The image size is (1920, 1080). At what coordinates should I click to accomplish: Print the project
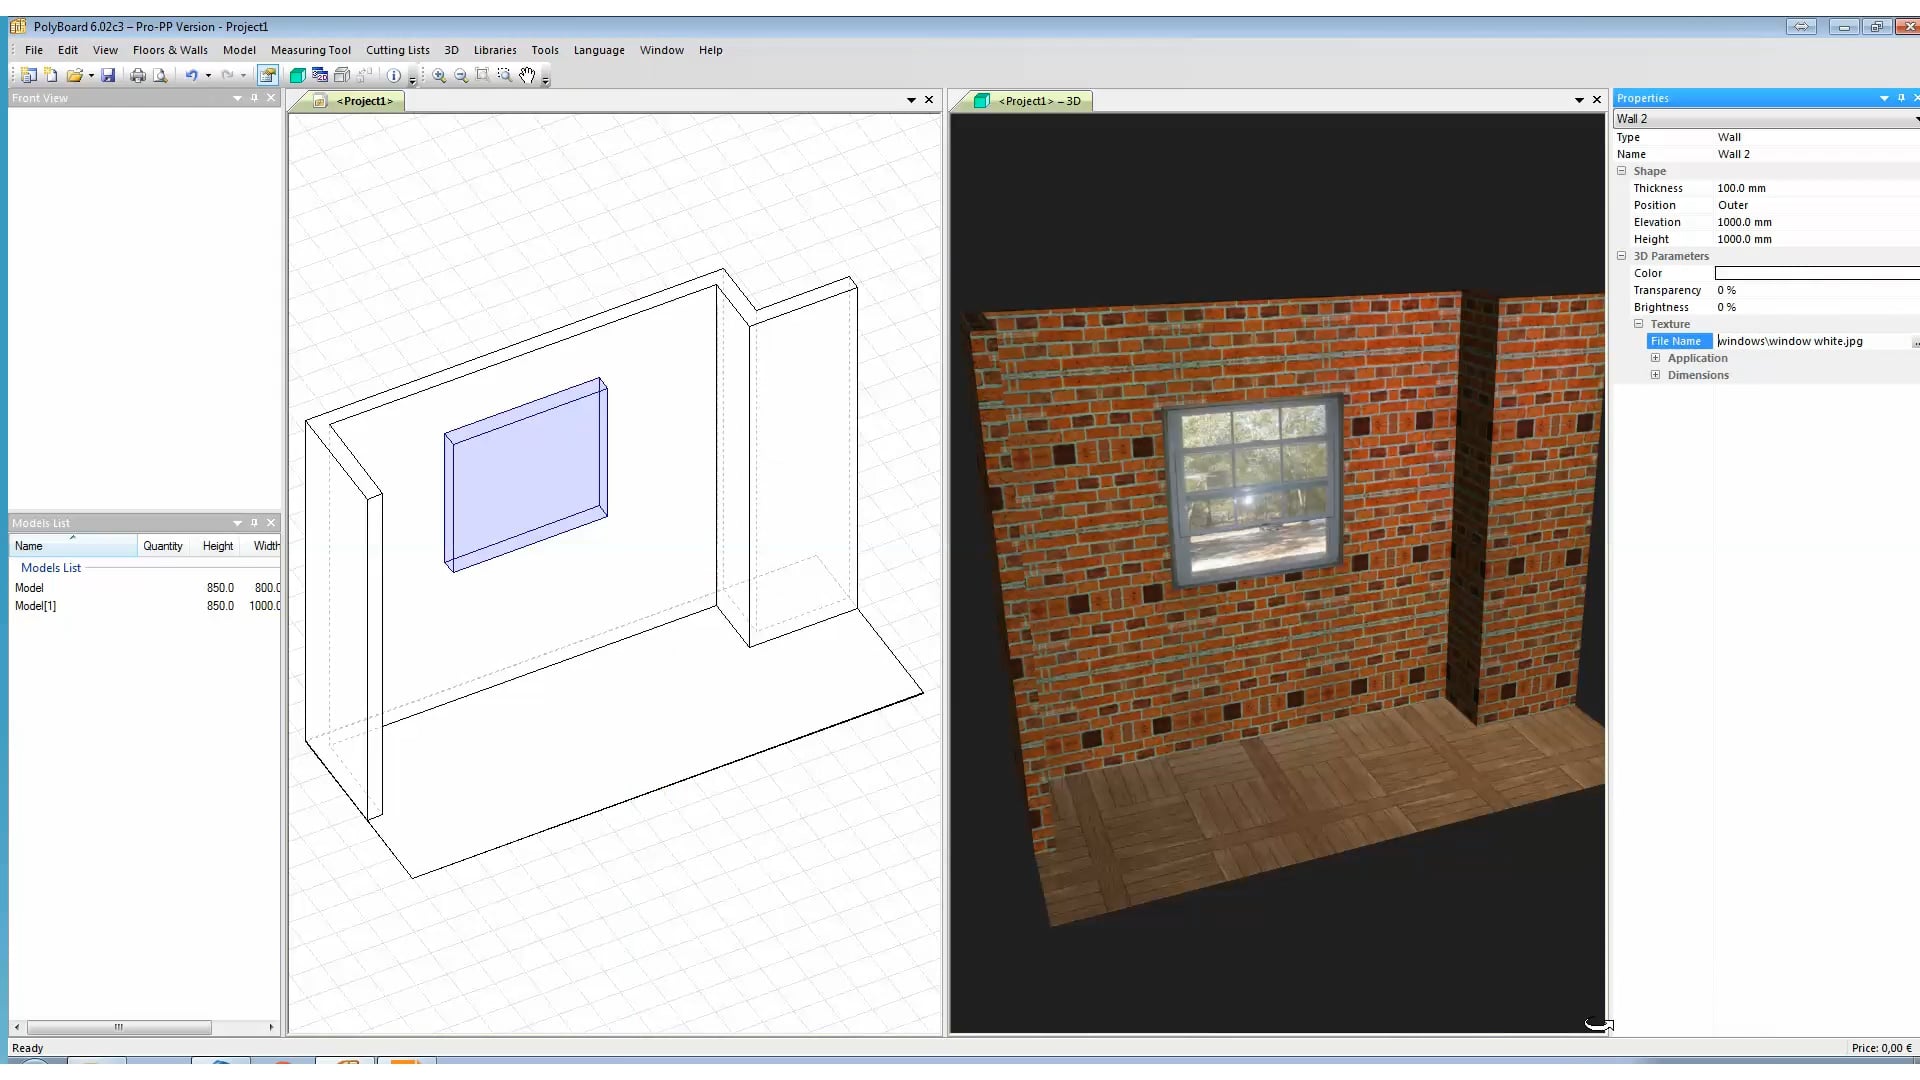[137, 76]
